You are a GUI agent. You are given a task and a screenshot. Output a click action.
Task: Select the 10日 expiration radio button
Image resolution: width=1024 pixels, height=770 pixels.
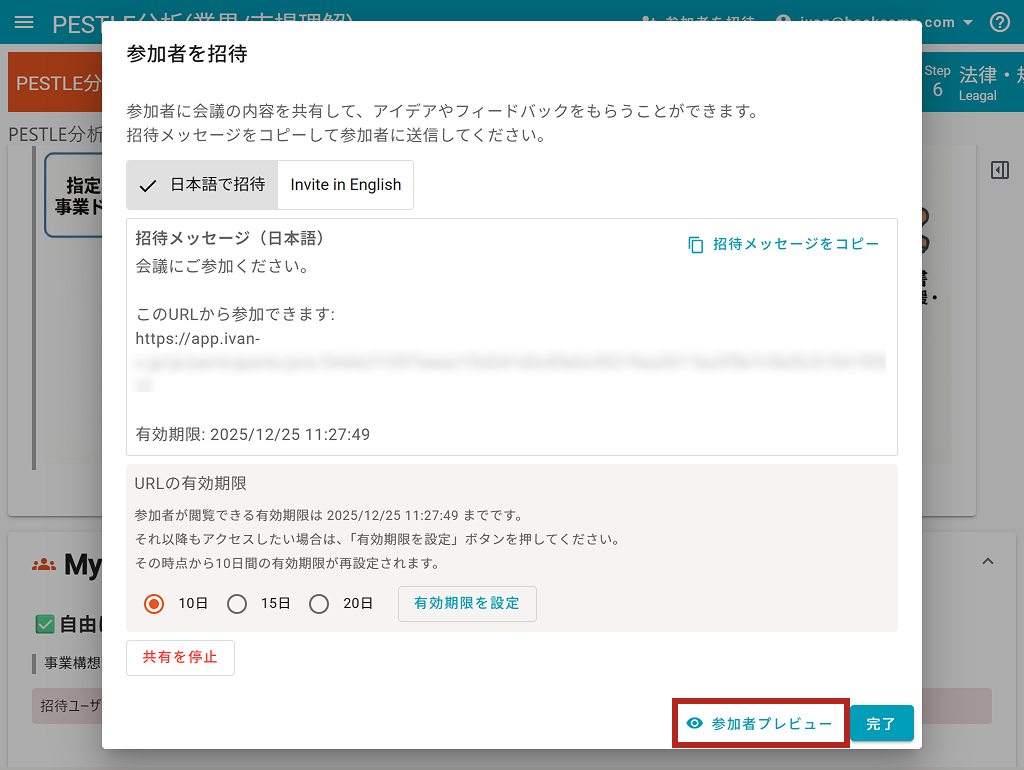154,604
